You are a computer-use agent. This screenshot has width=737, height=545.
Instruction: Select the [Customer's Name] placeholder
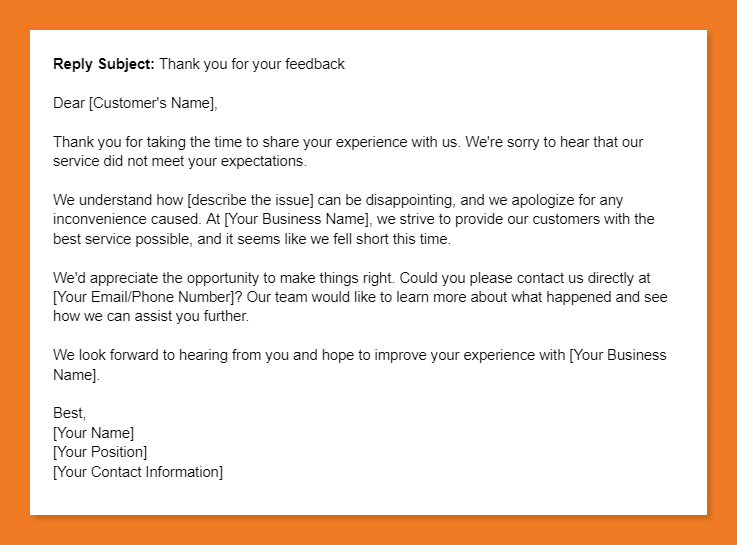point(151,103)
